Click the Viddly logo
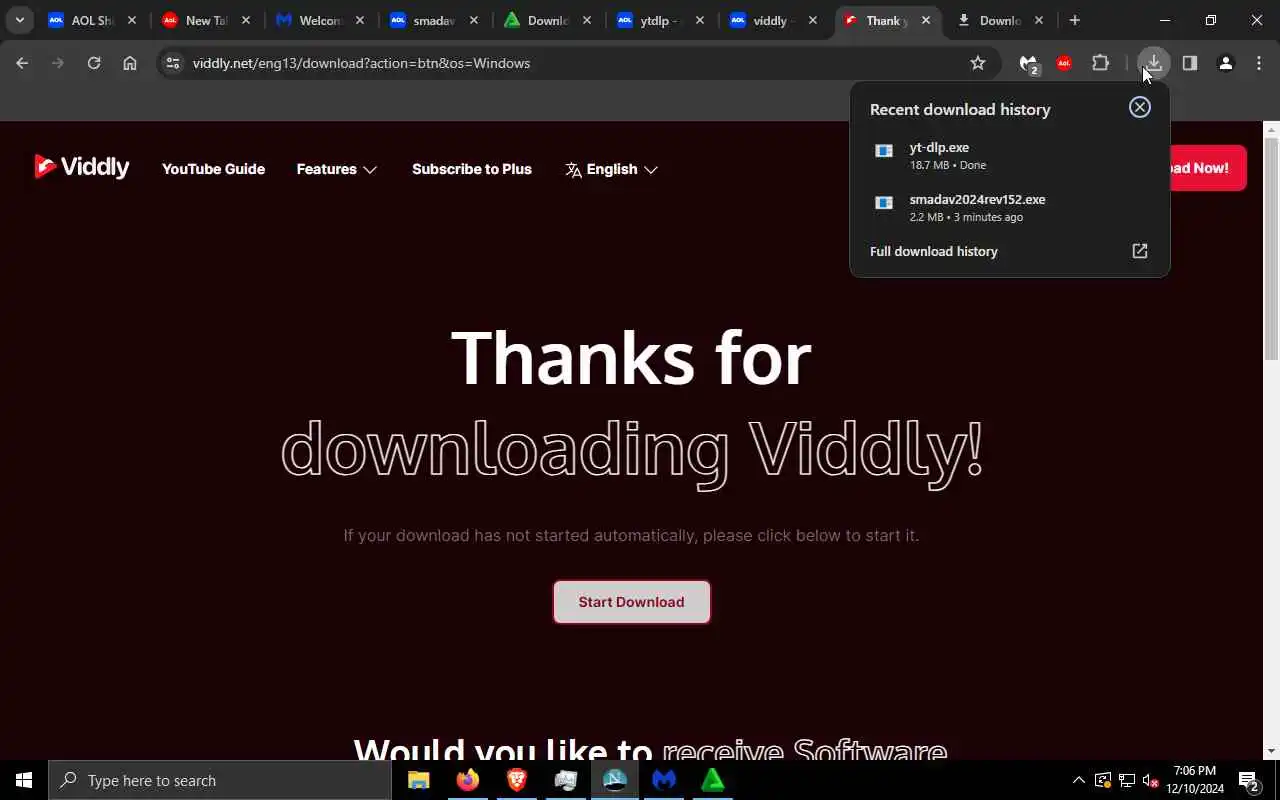Image resolution: width=1280 pixels, height=800 pixels. (x=81, y=167)
